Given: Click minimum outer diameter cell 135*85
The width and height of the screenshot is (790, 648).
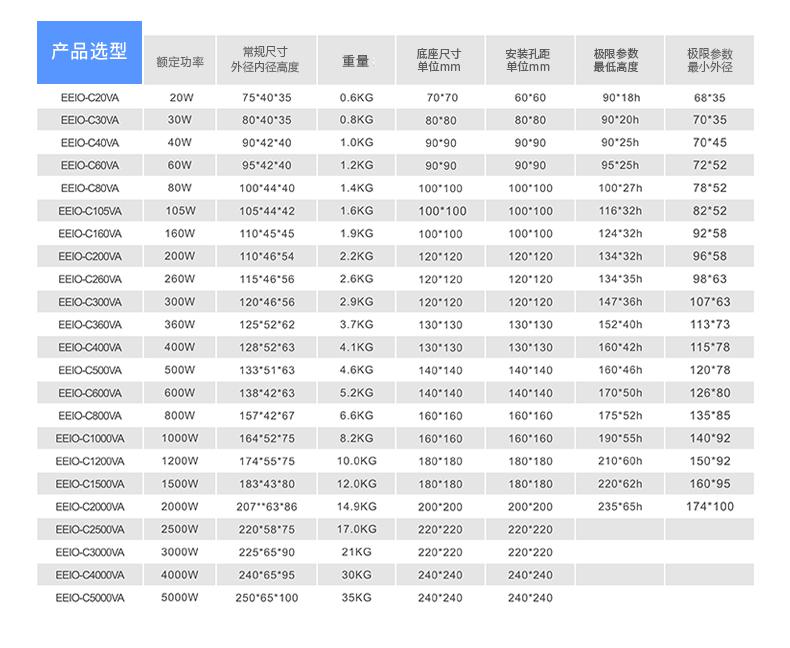Looking at the screenshot, I should pyautogui.click(x=710, y=416).
